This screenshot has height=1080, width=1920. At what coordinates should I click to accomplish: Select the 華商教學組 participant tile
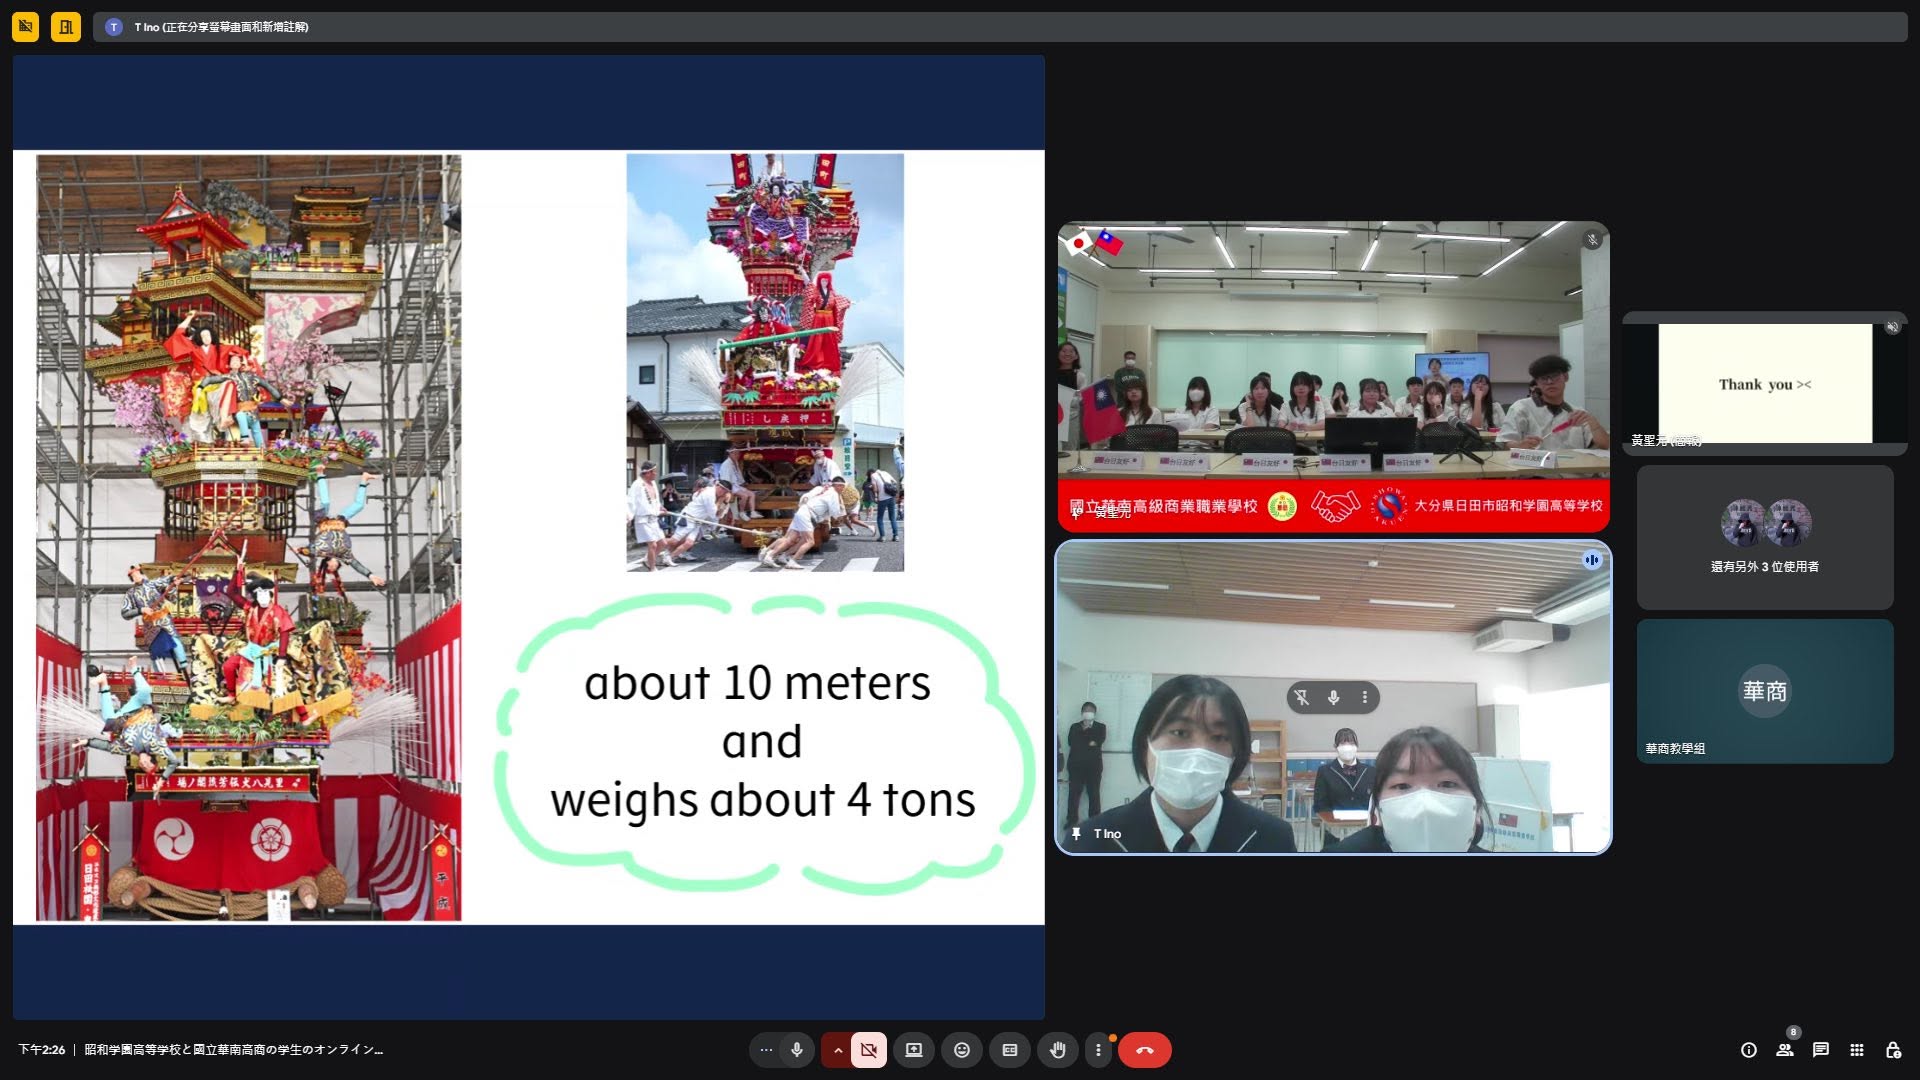(1765, 691)
